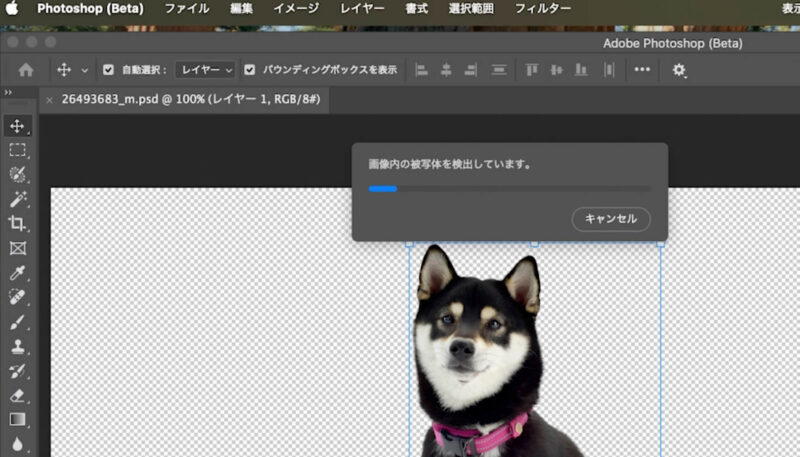800x457 pixels.
Task: Click the キャンセル button in dialog
Action: click(611, 219)
